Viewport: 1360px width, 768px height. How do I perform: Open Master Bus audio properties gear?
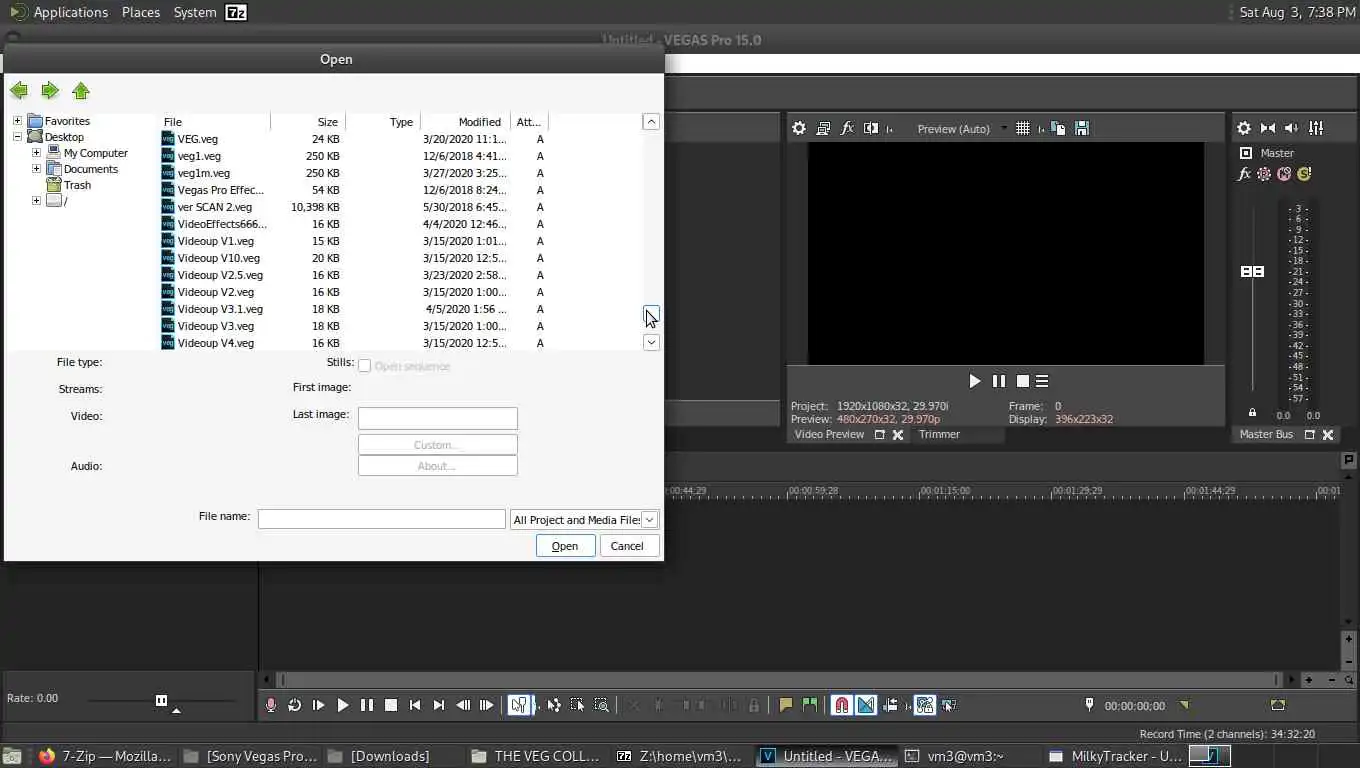[x=1244, y=128]
